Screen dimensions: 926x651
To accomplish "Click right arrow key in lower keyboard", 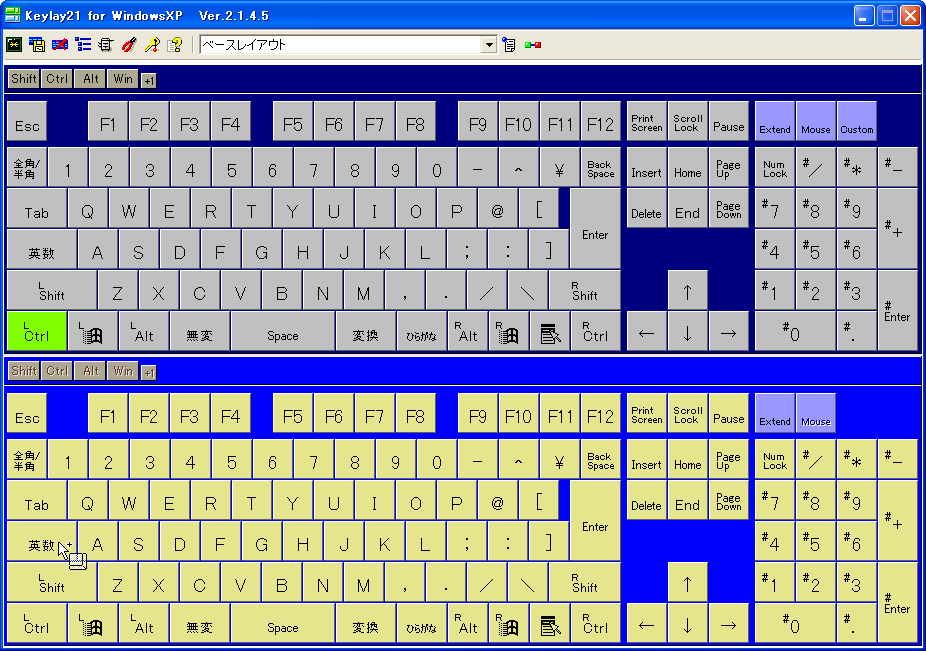I will pos(728,623).
